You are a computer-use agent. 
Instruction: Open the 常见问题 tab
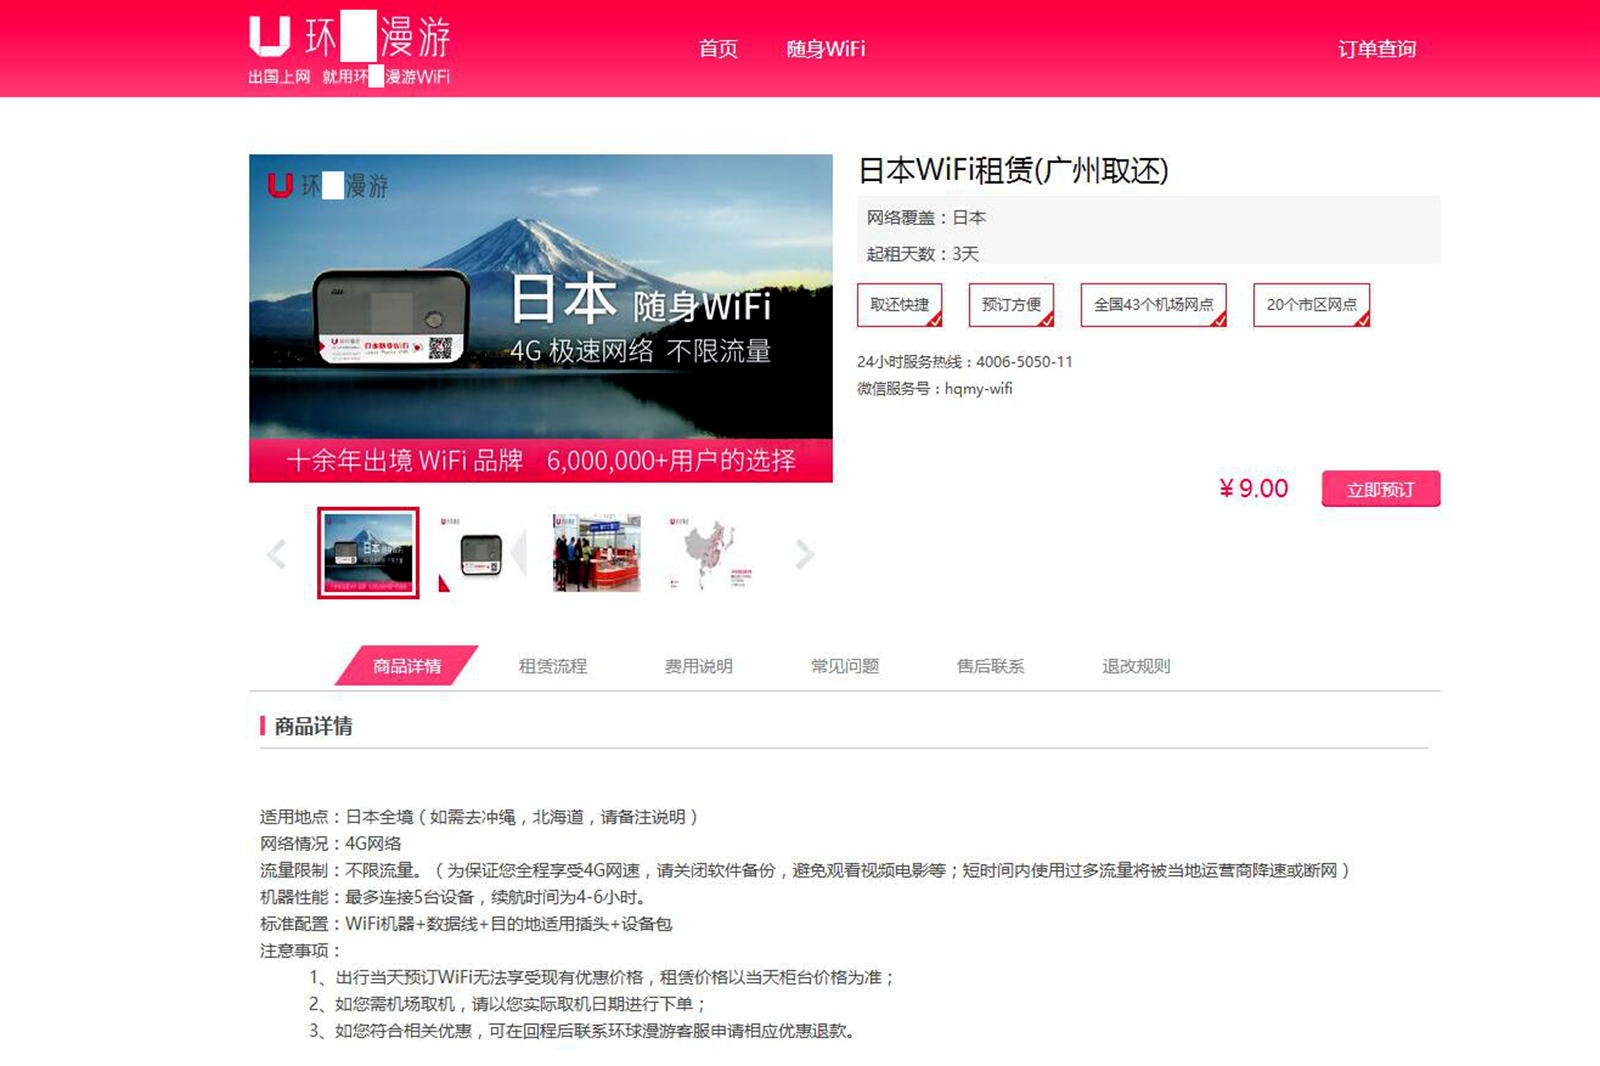[x=844, y=666]
